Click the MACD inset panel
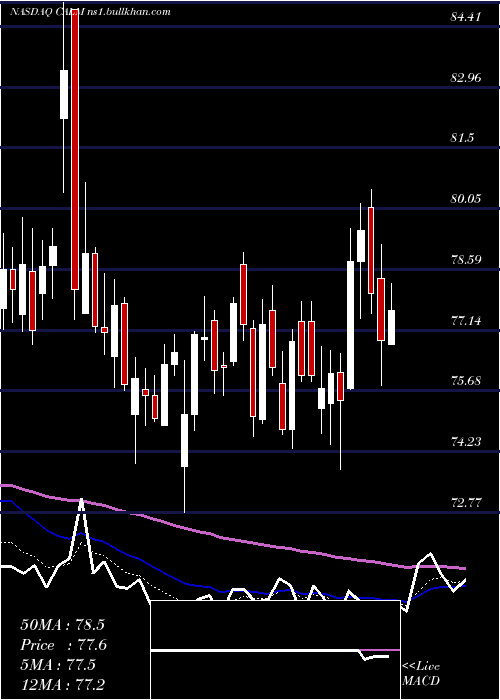This screenshot has height=700, width=500. click(x=275, y=650)
